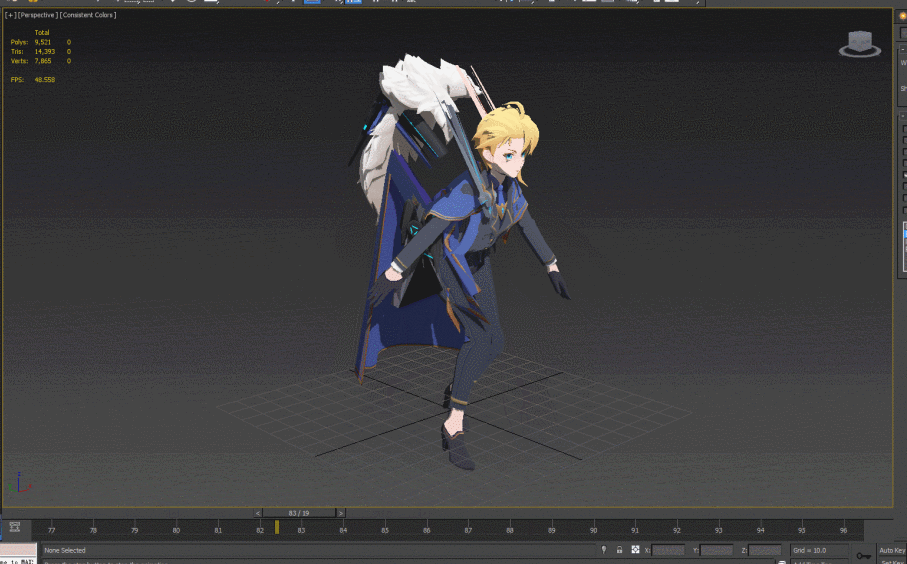Open the Perspective viewport view menu

click(38, 15)
